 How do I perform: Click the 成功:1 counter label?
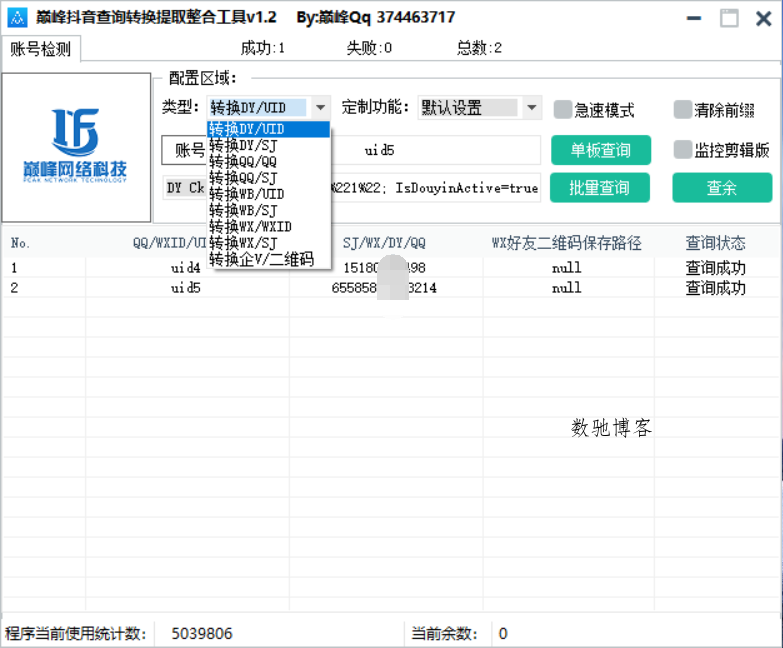point(263,48)
